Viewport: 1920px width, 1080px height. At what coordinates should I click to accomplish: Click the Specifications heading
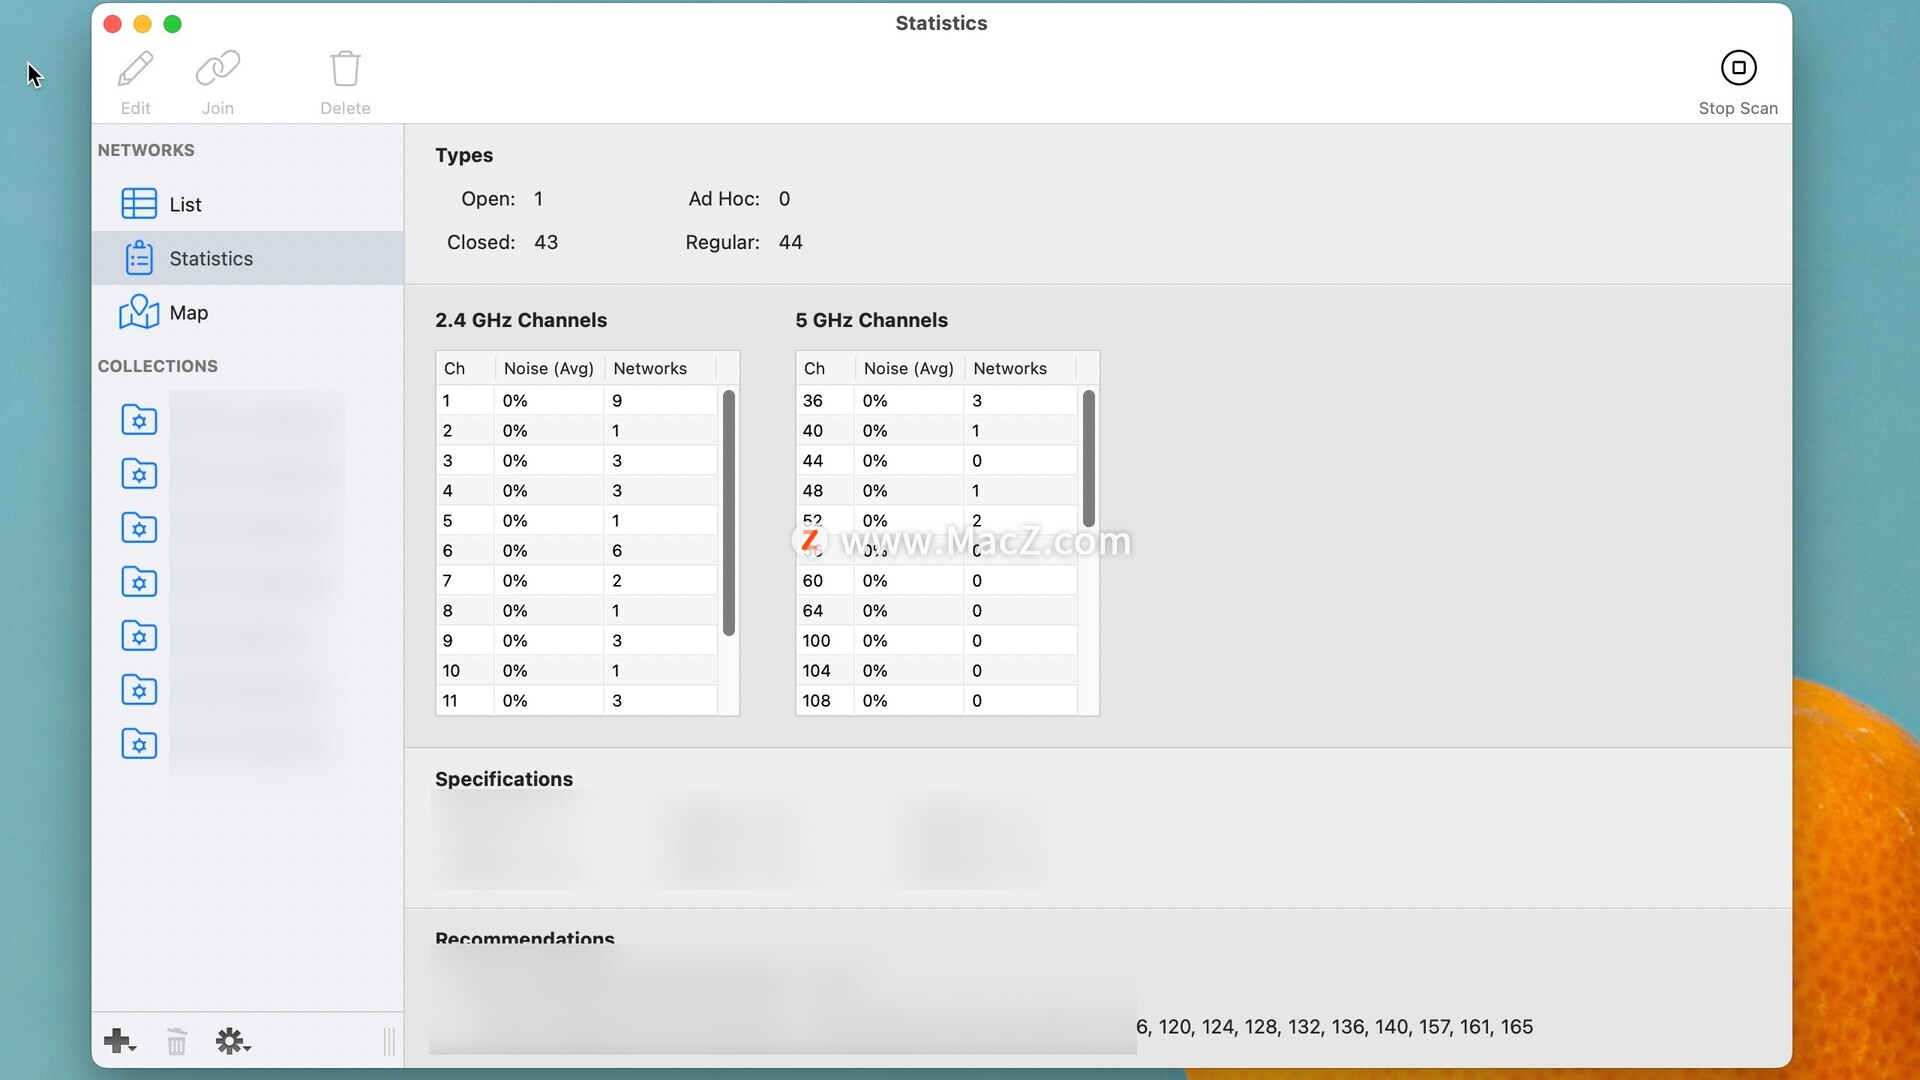[x=504, y=779]
